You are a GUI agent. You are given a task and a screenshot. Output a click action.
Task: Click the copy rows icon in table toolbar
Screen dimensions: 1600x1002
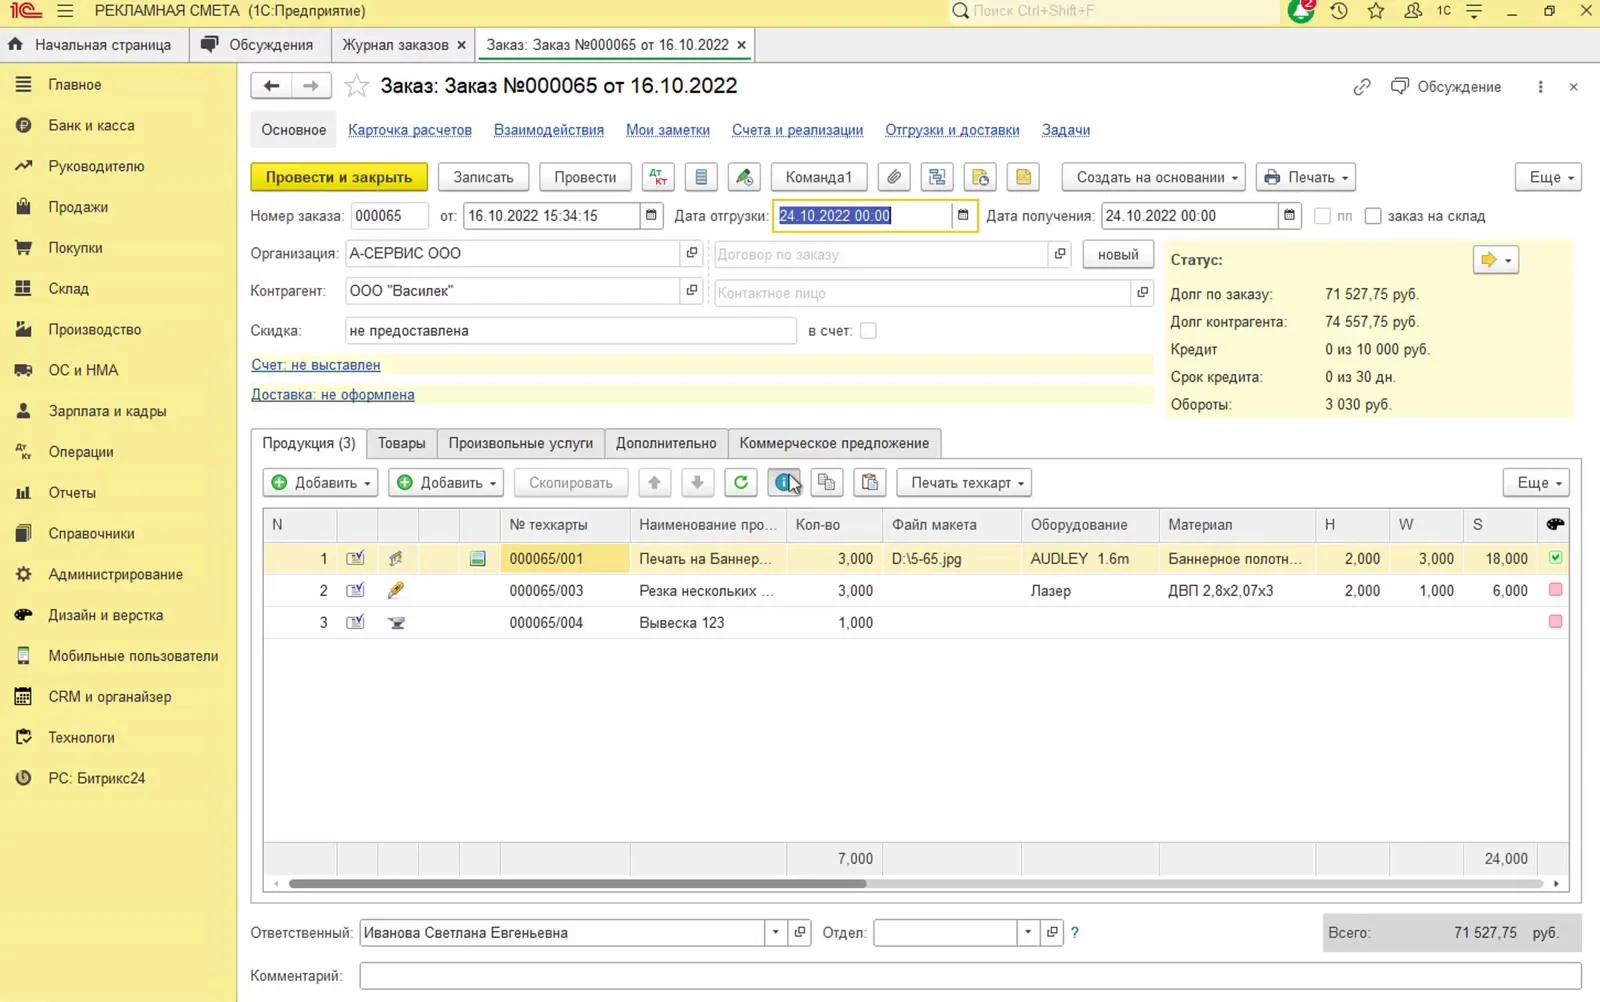826,483
